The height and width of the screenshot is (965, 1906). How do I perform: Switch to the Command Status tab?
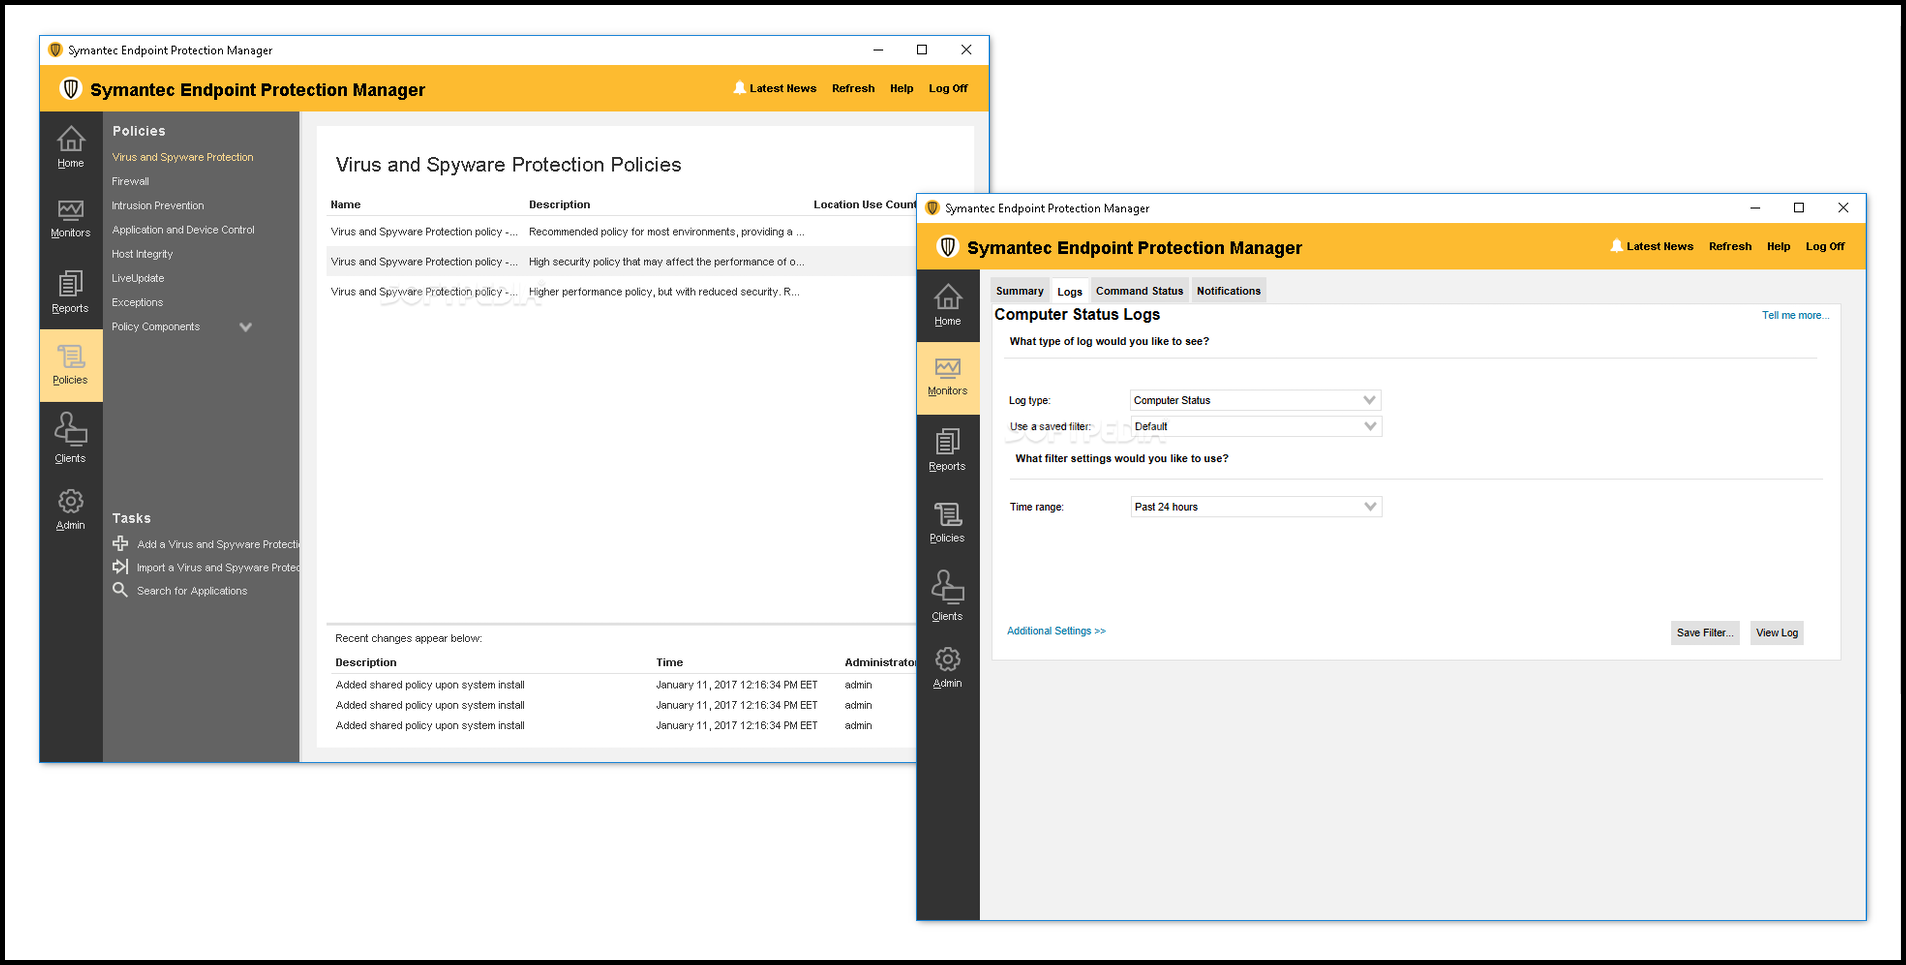pyautogui.click(x=1139, y=291)
